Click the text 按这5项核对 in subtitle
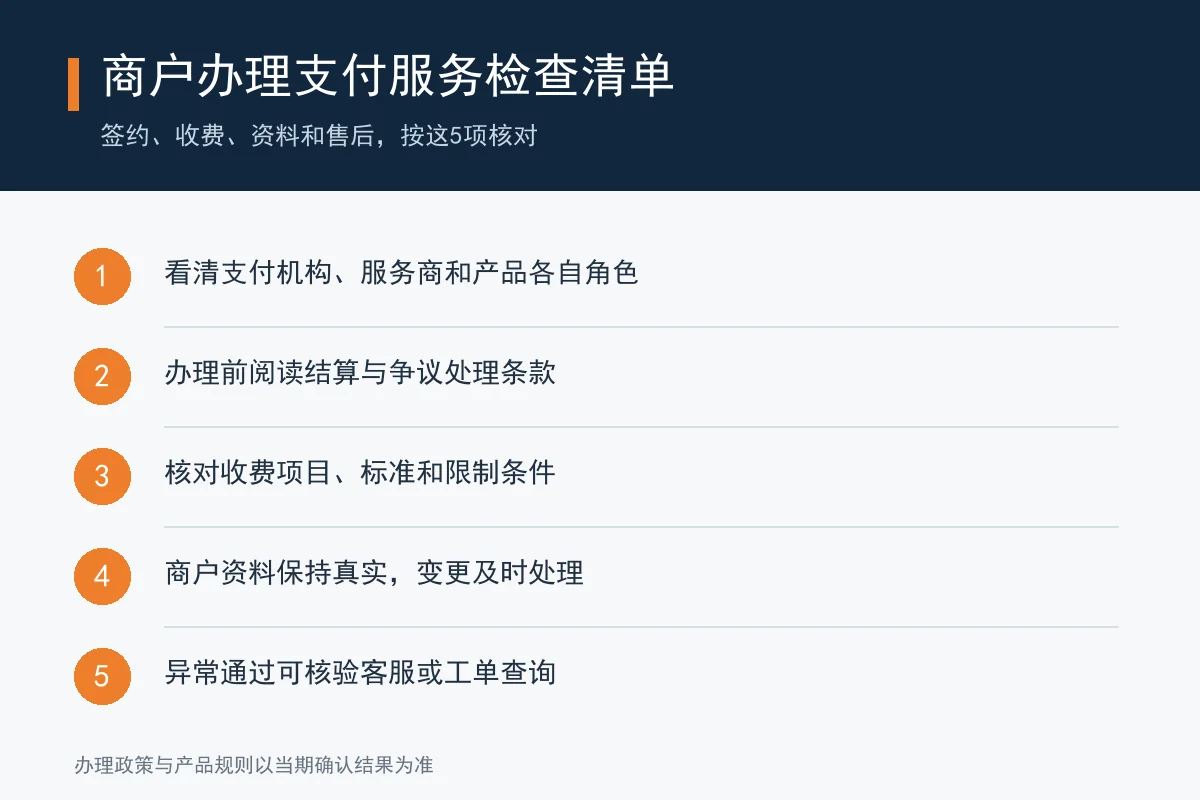 pos(469,136)
